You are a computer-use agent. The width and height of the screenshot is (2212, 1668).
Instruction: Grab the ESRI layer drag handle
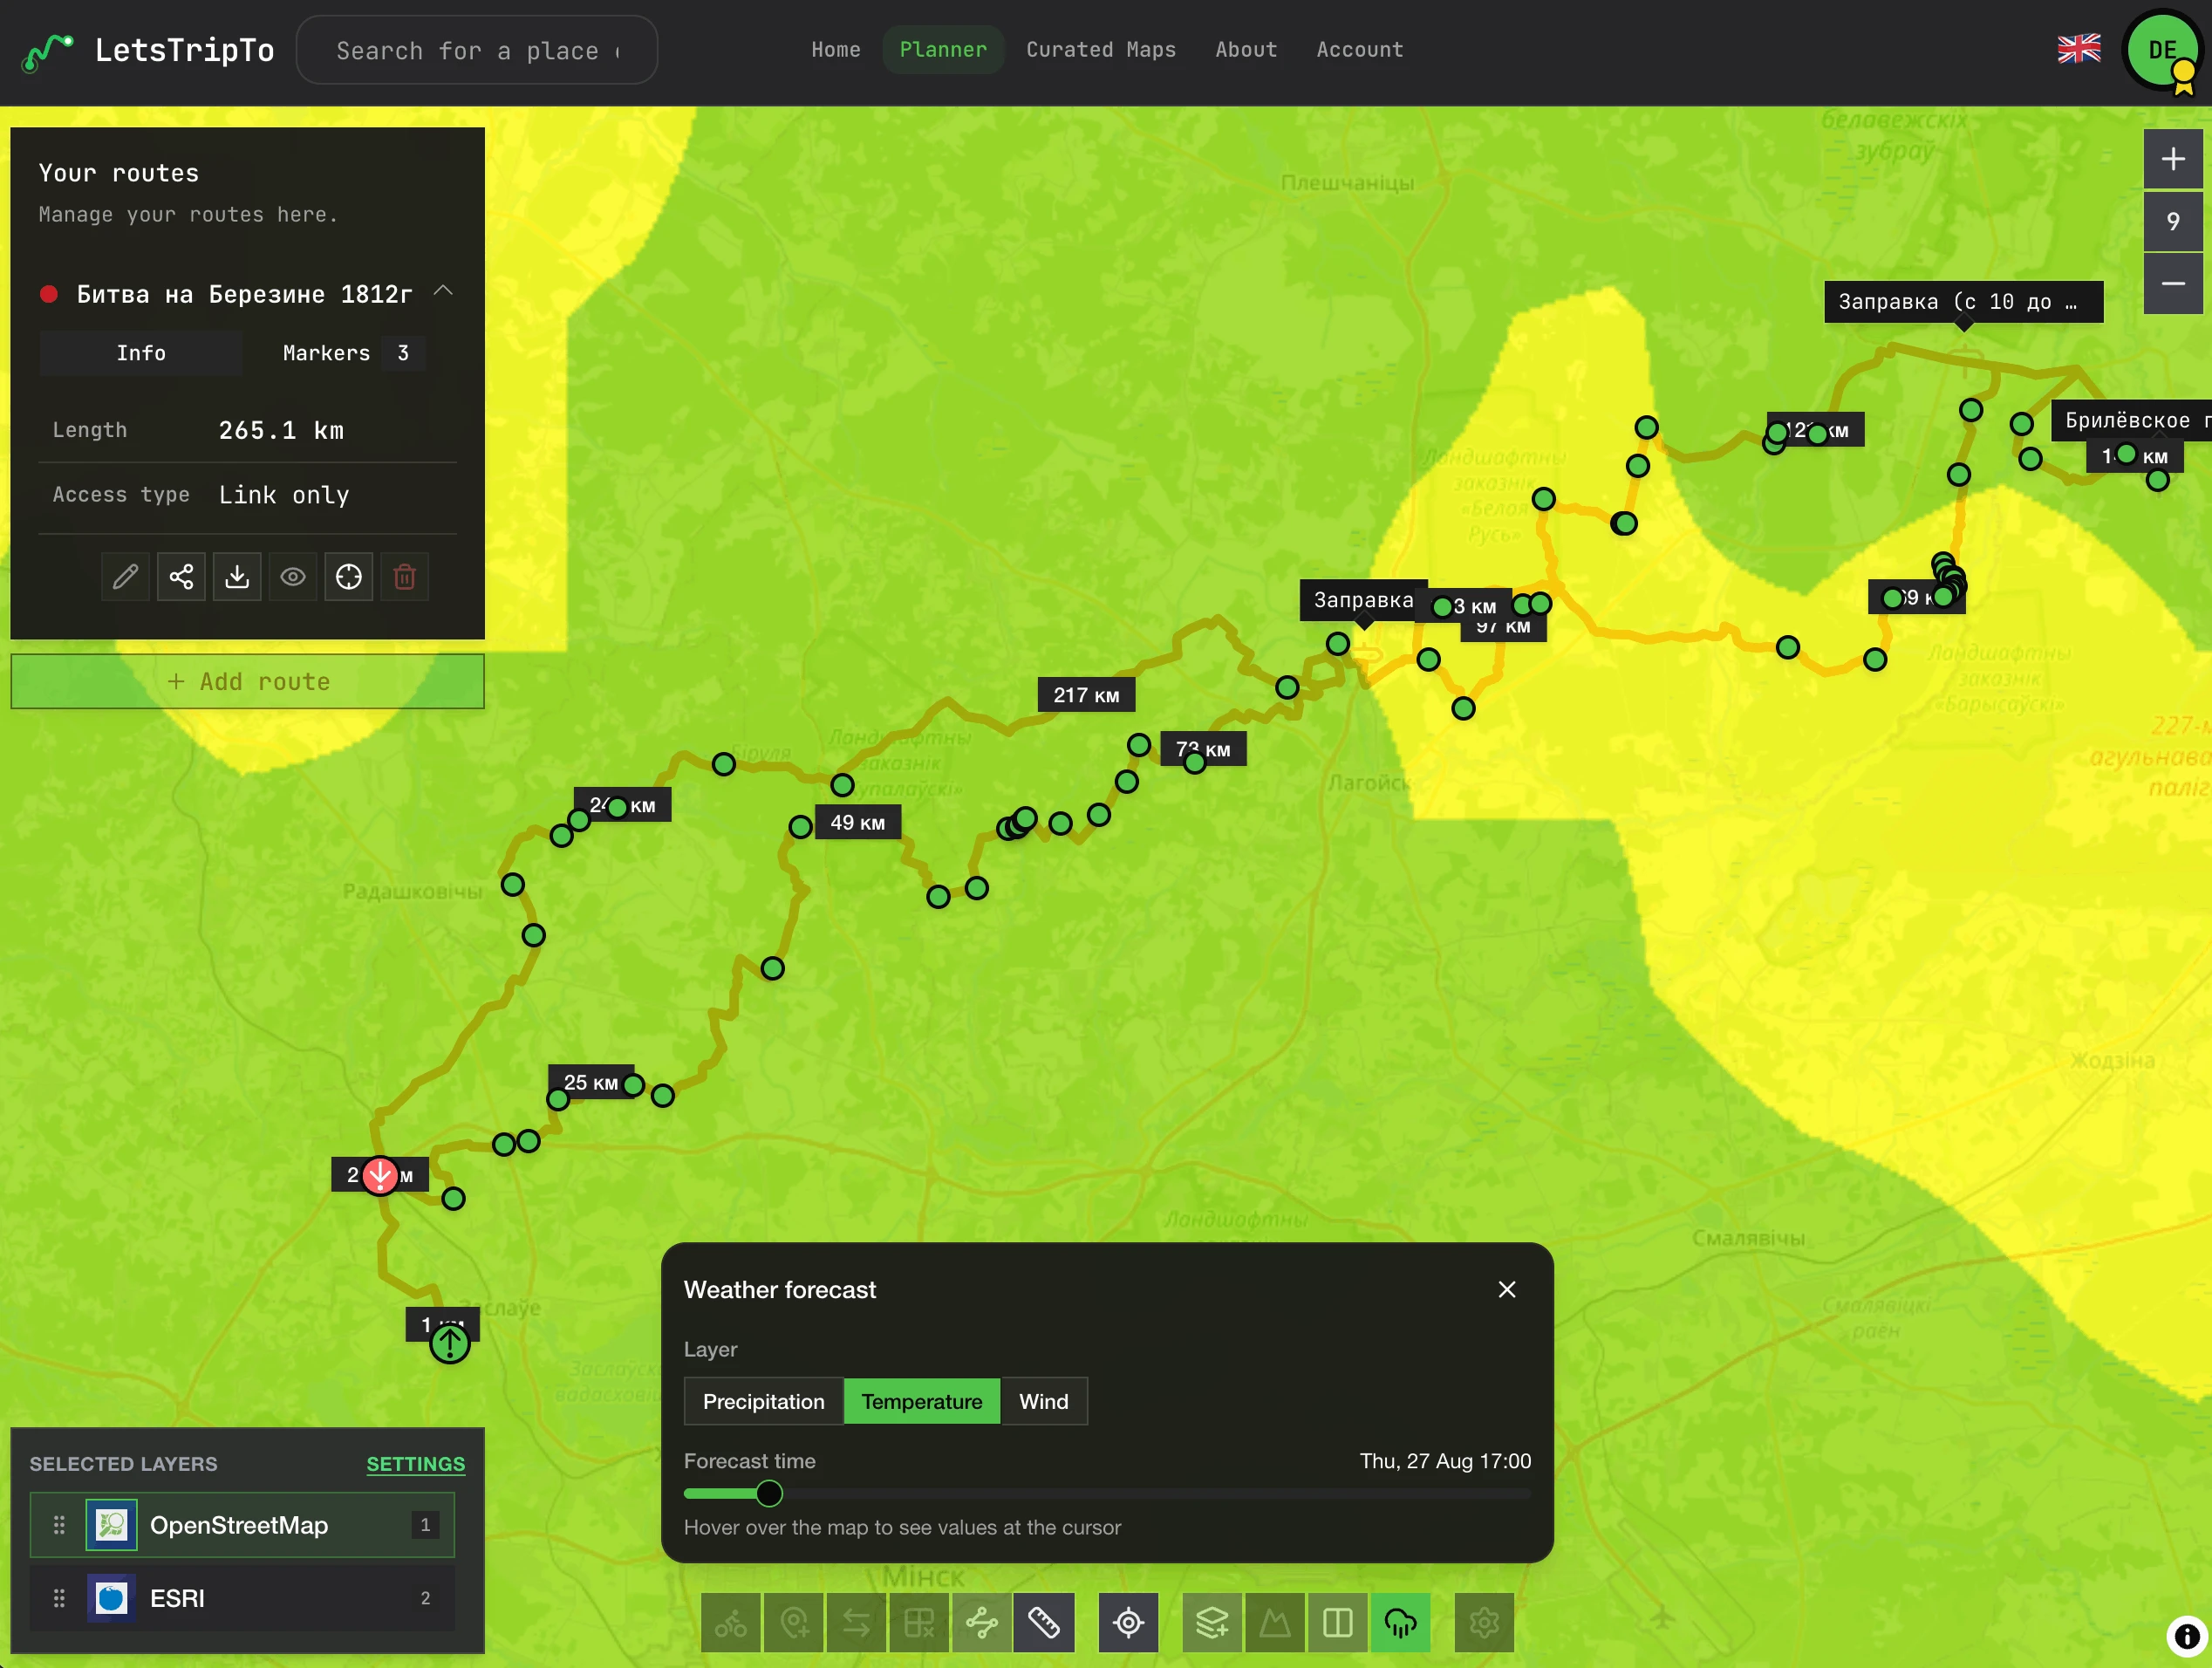(59, 1598)
